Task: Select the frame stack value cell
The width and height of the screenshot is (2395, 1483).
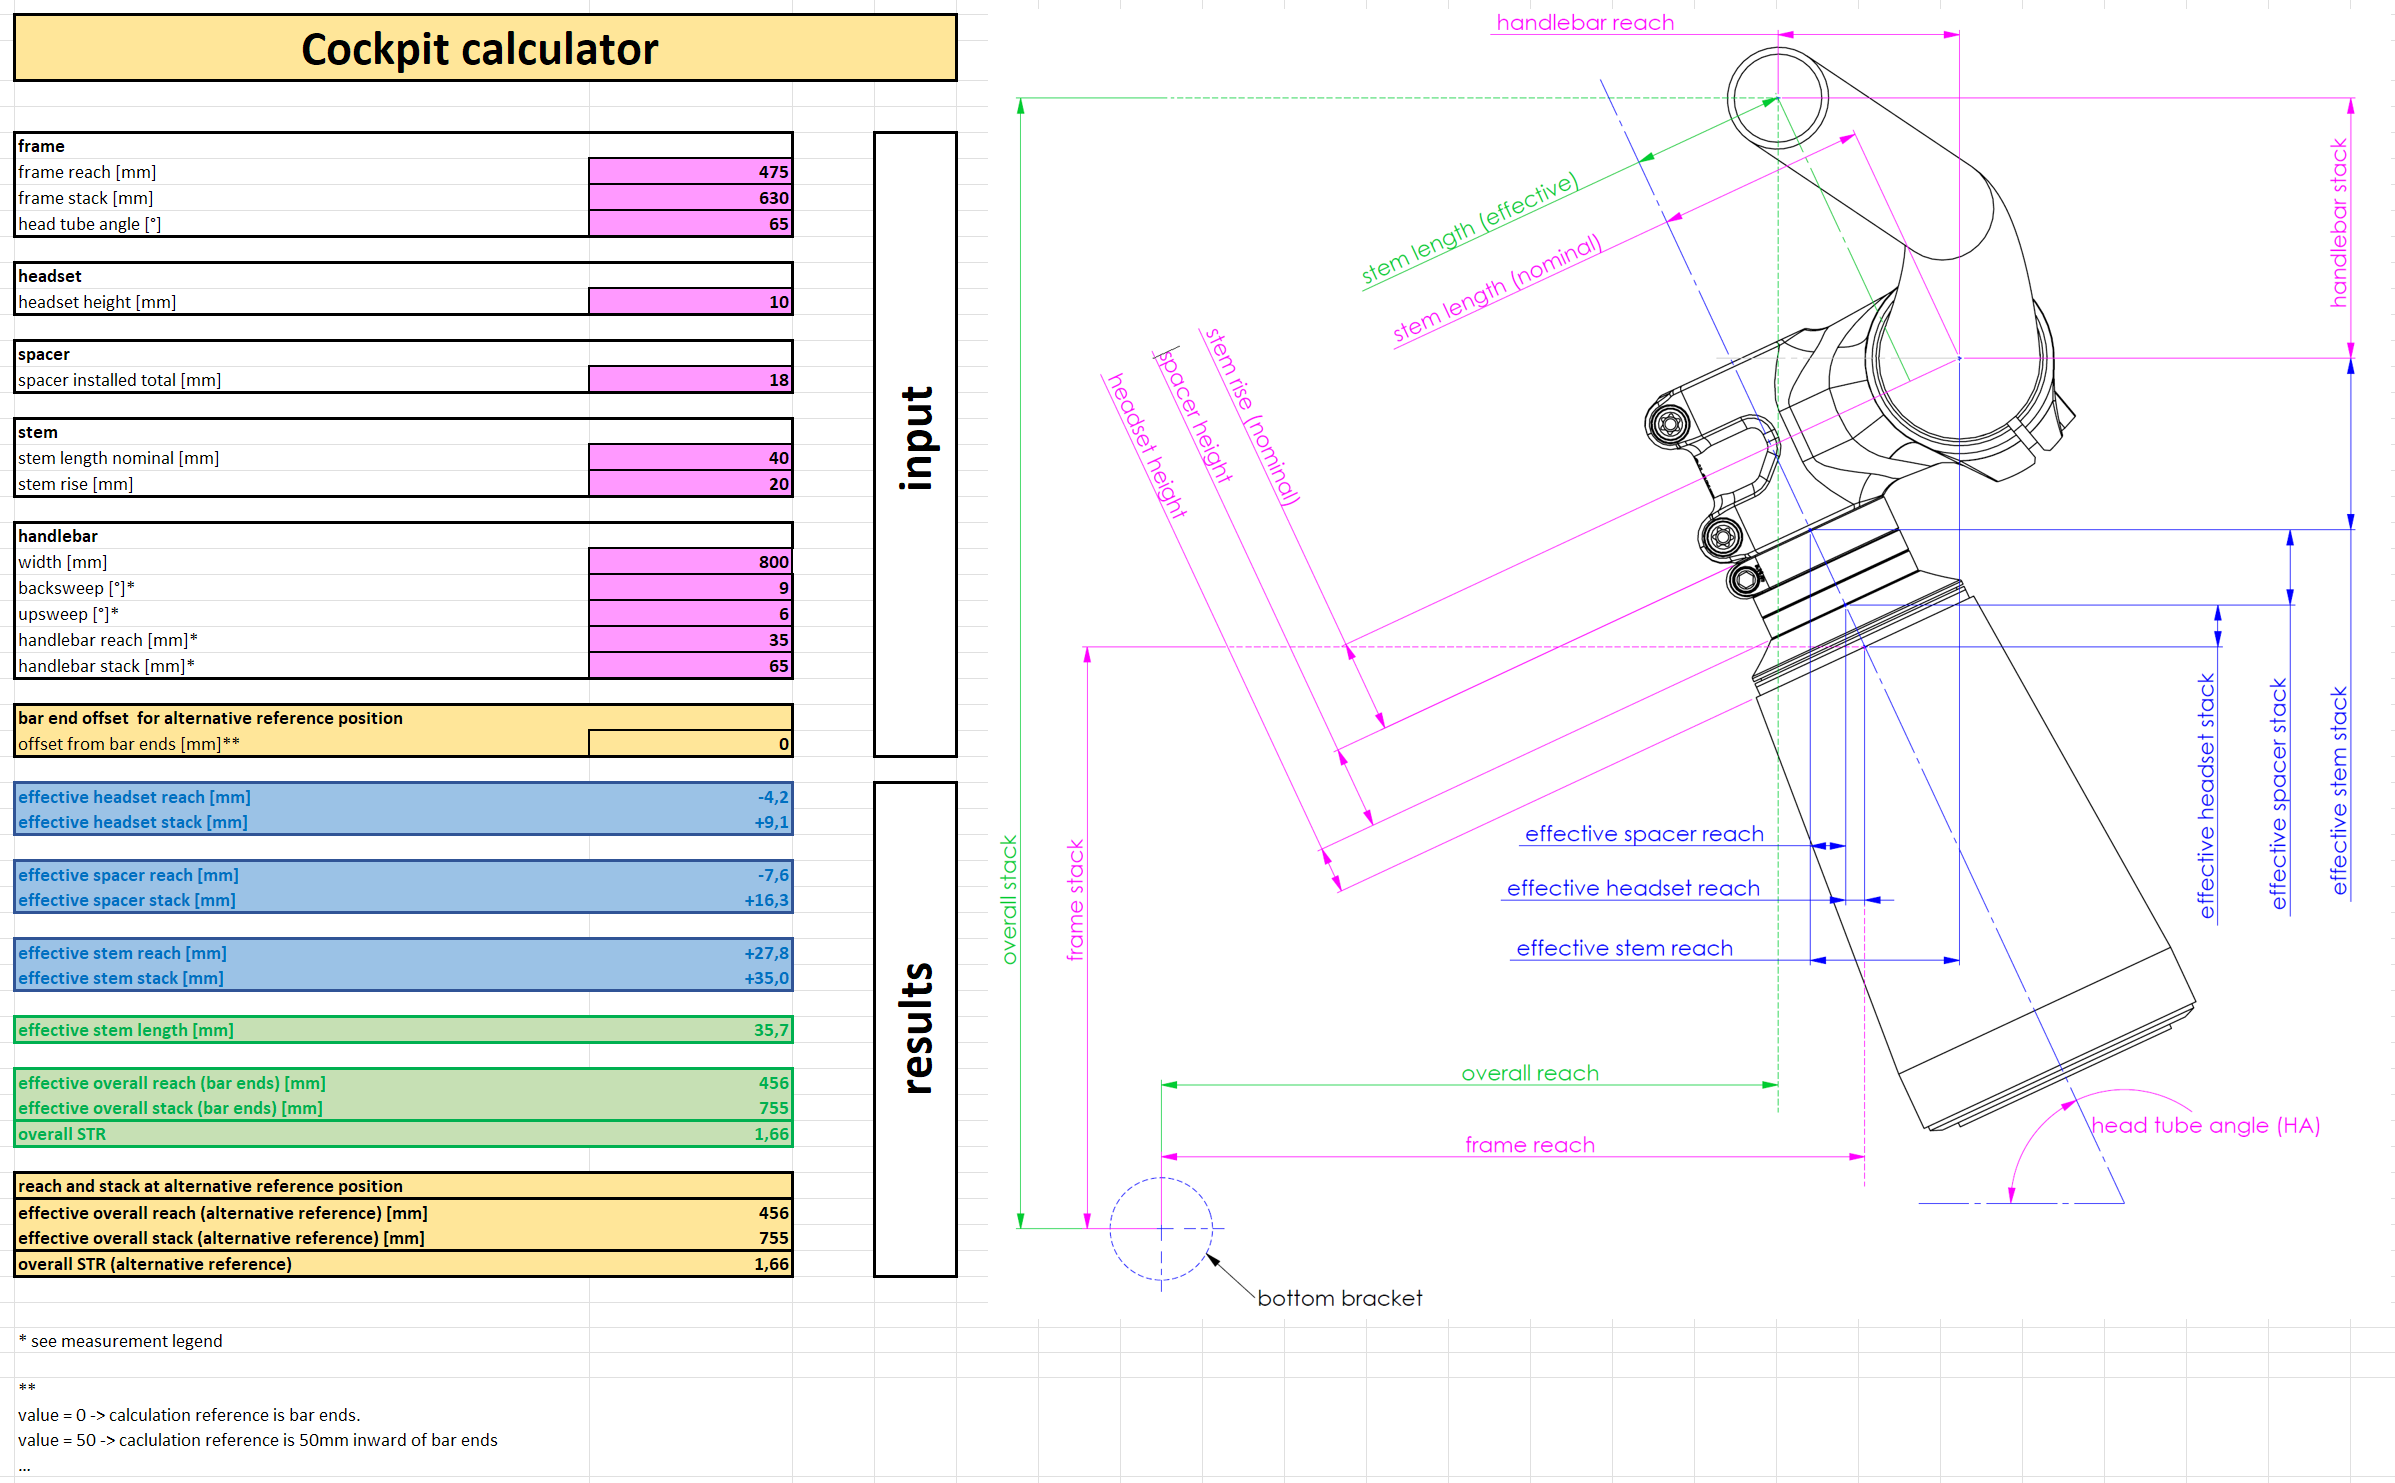Action: coord(690,198)
